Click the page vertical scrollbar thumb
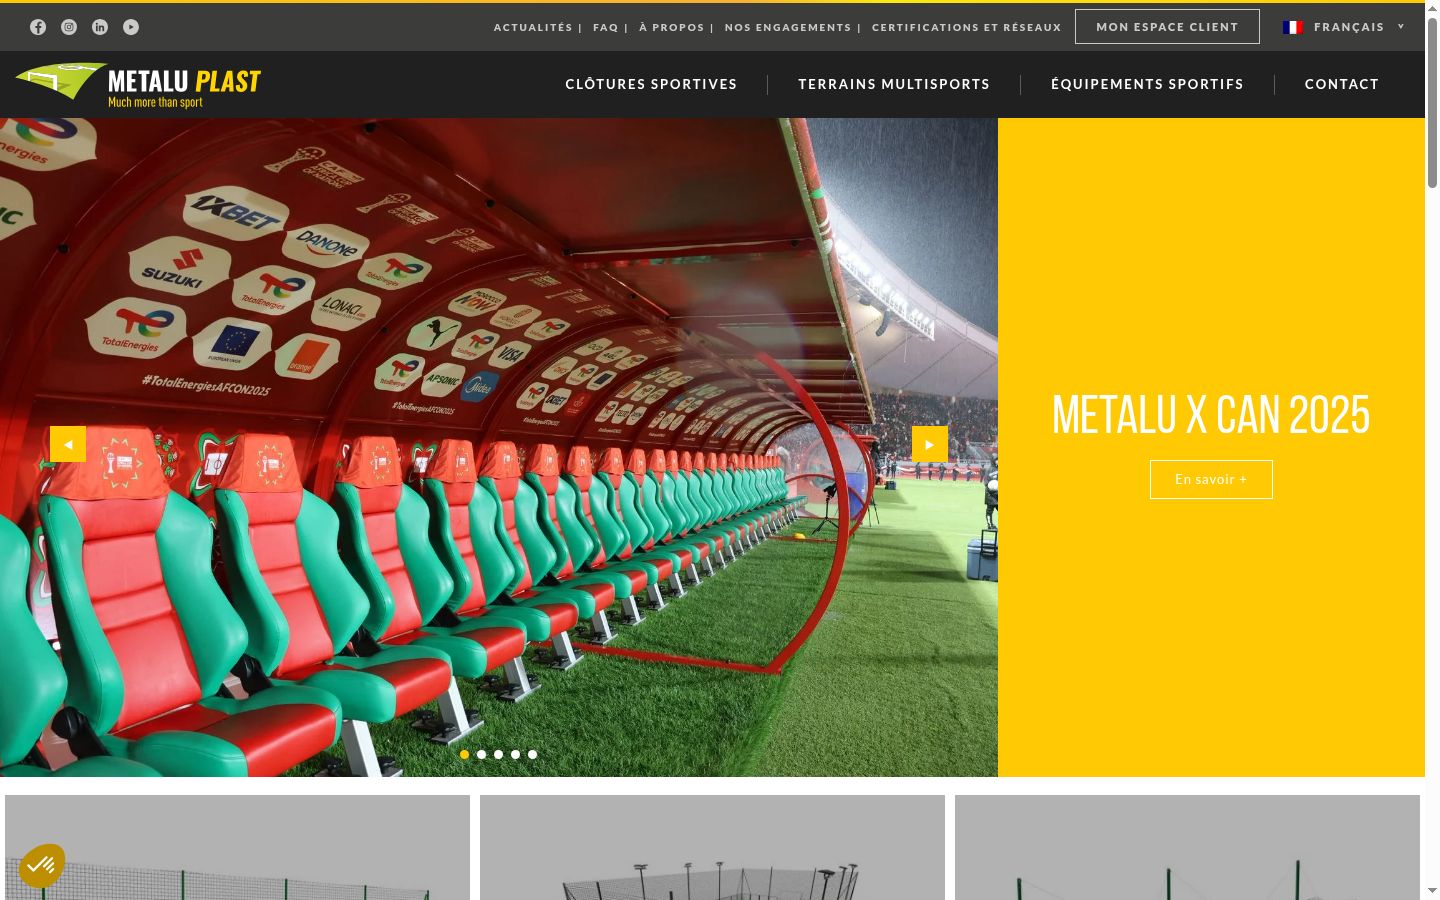Image resolution: width=1440 pixels, height=900 pixels. (1432, 103)
